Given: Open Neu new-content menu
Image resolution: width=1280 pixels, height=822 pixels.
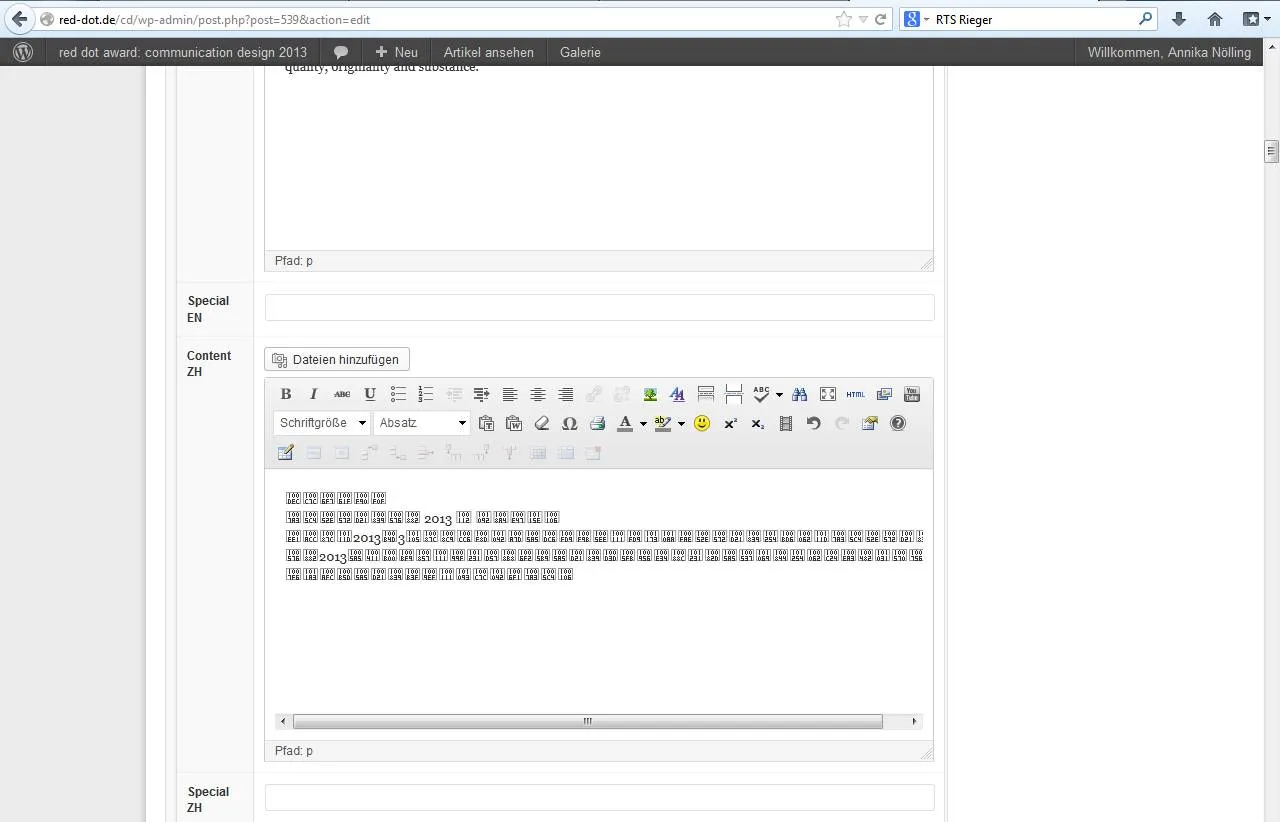Looking at the screenshot, I should tap(396, 52).
